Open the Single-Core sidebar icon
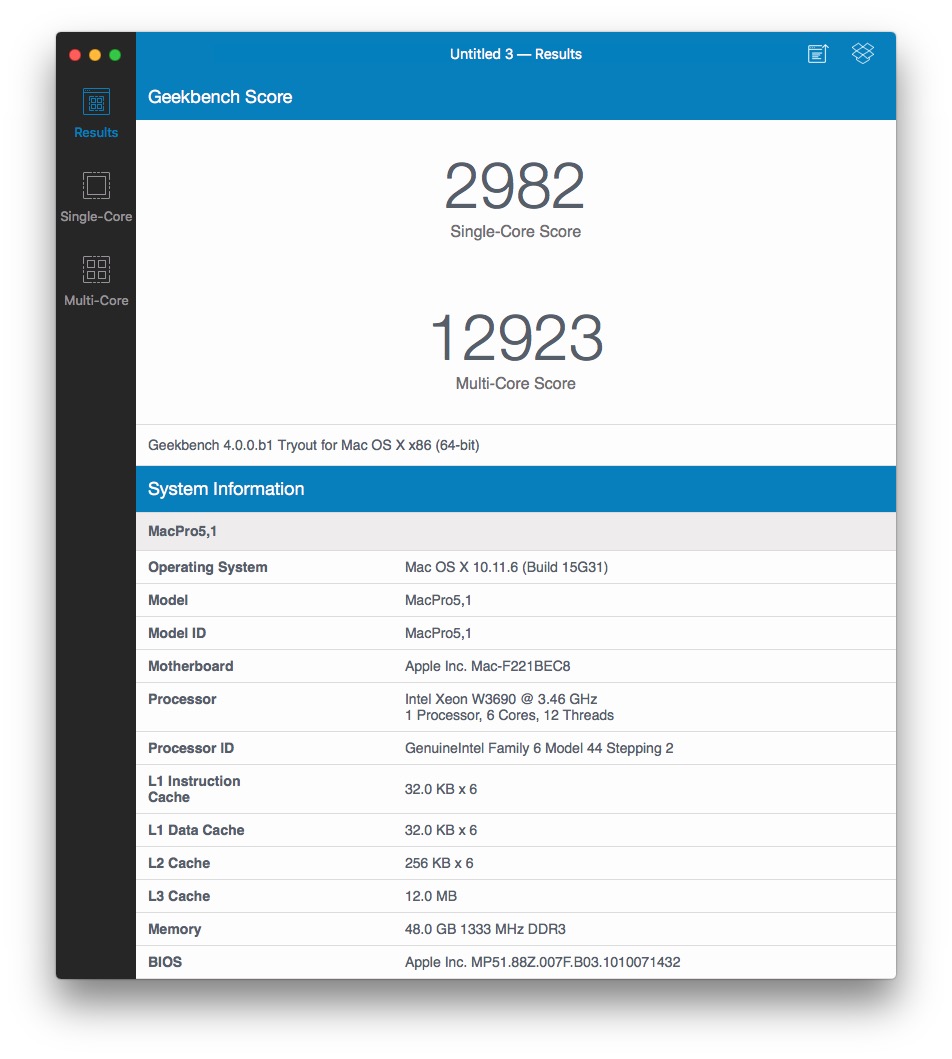 (x=96, y=185)
